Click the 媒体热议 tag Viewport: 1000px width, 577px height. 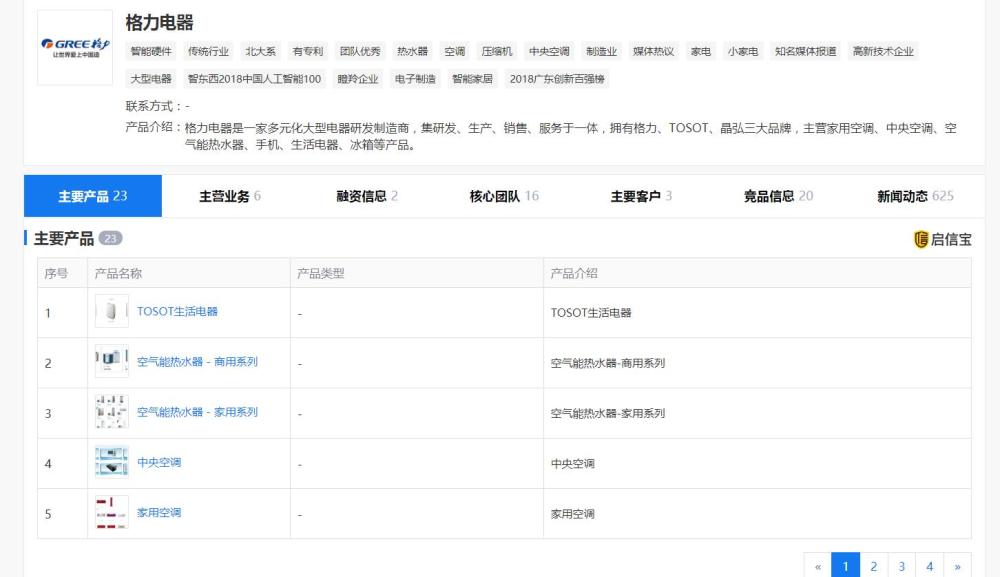[x=654, y=52]
